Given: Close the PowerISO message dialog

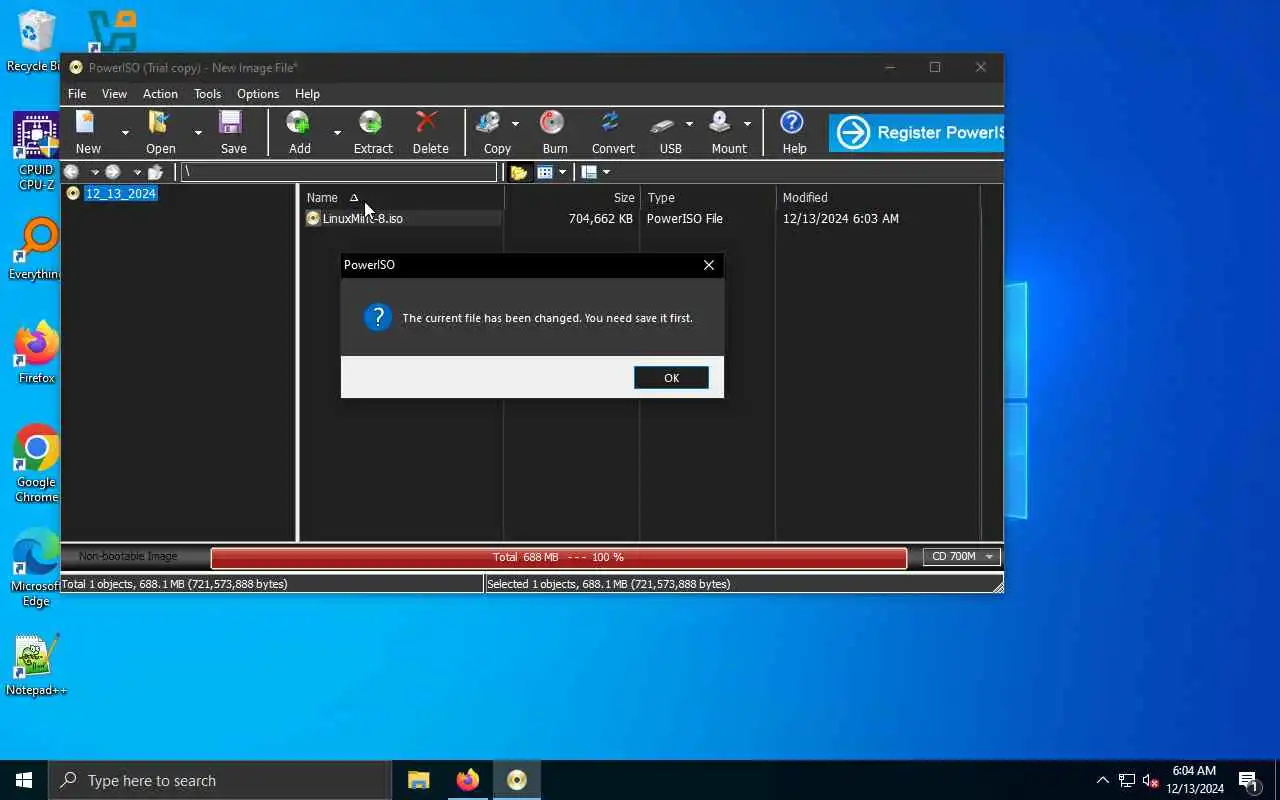Looking at the screenshot, I should [x=708, y=265].
